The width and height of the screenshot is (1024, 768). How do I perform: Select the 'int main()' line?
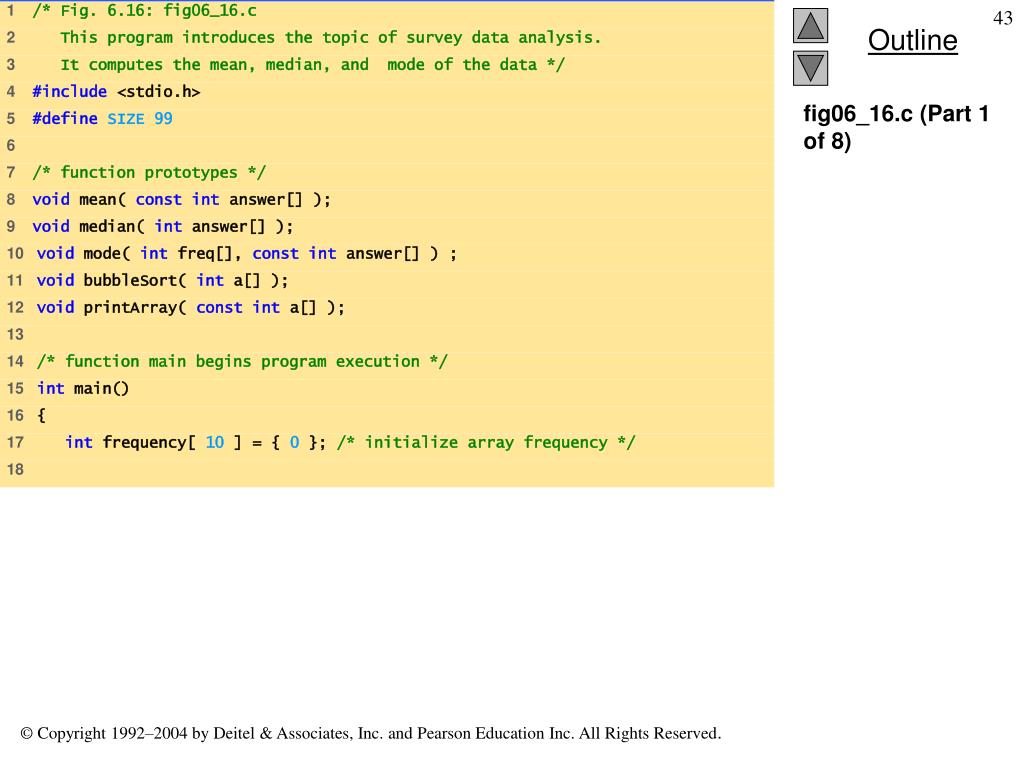pos(83,388)
